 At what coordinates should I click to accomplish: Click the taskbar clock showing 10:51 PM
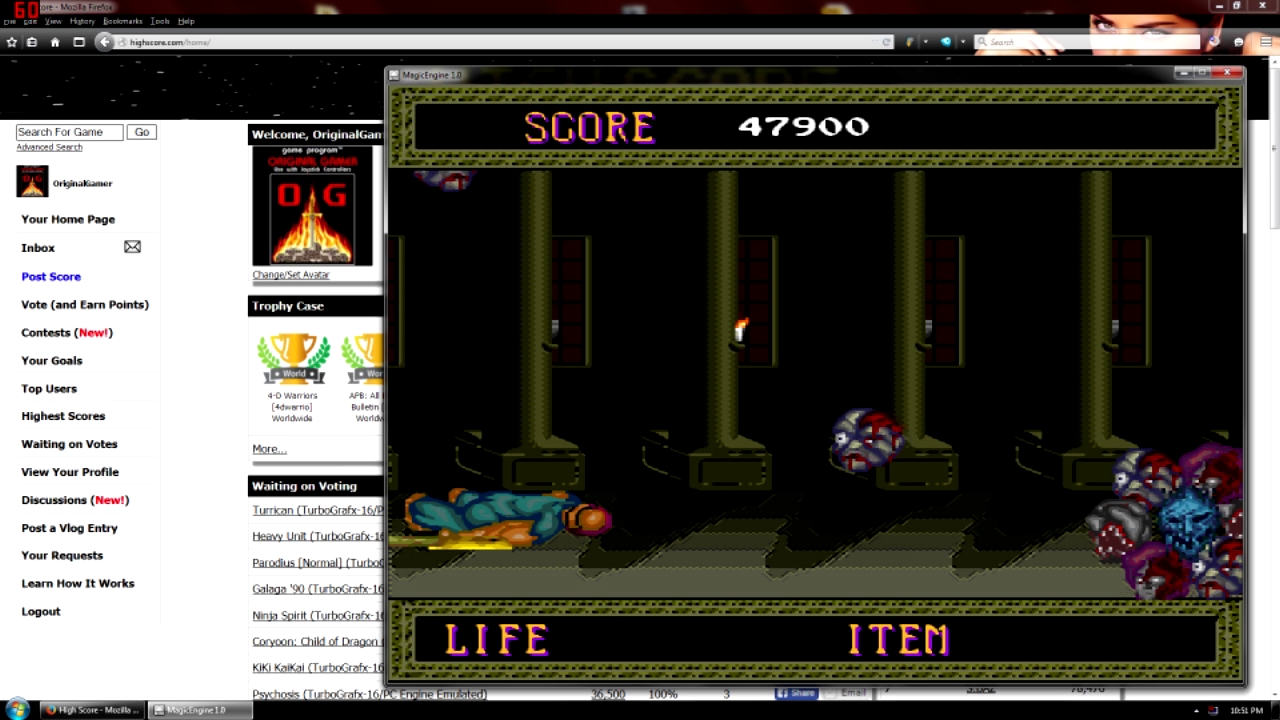tap(1247, 710)
